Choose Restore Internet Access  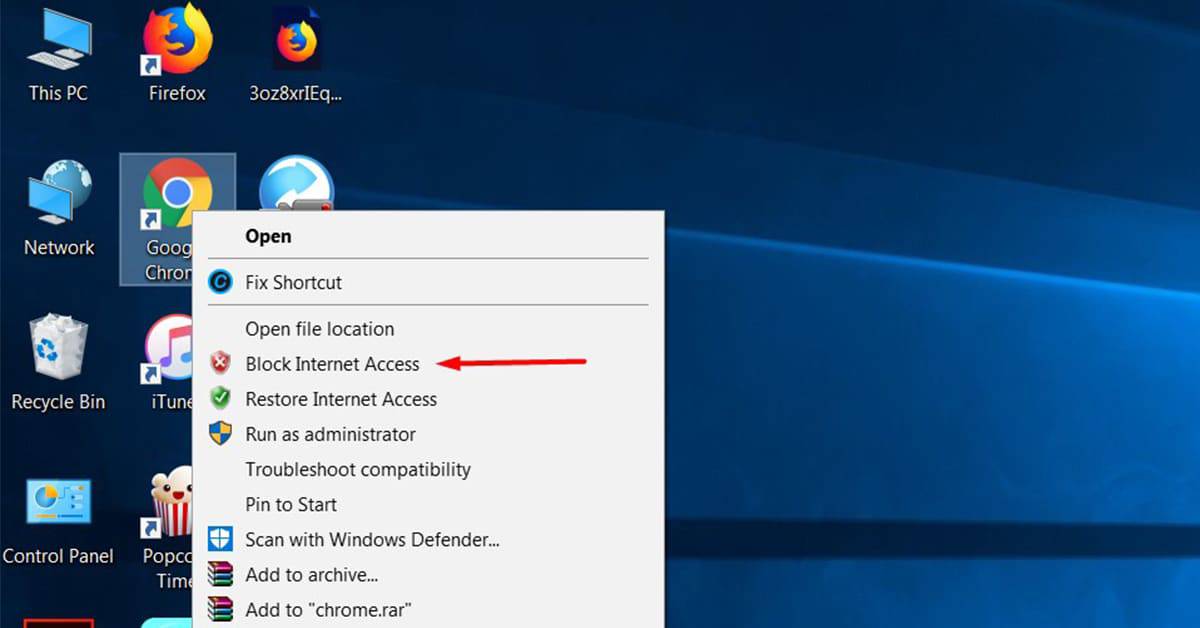(x=427, y=399)
